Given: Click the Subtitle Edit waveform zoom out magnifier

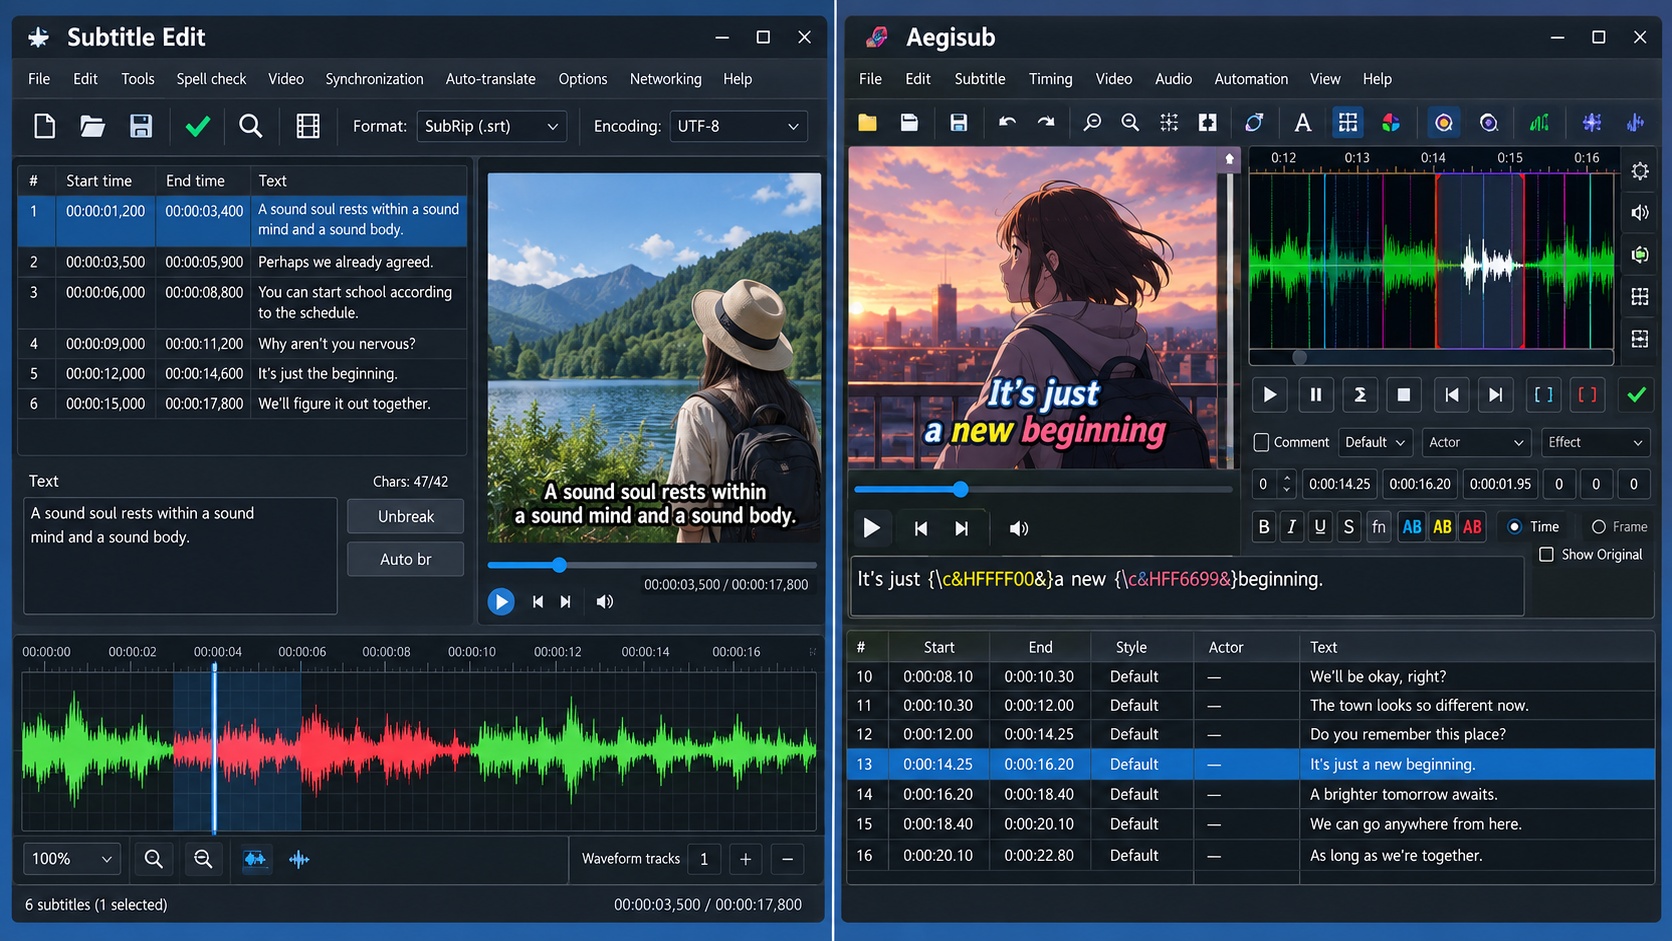Looking at the screenshot, I should click(x=203, y=859).
